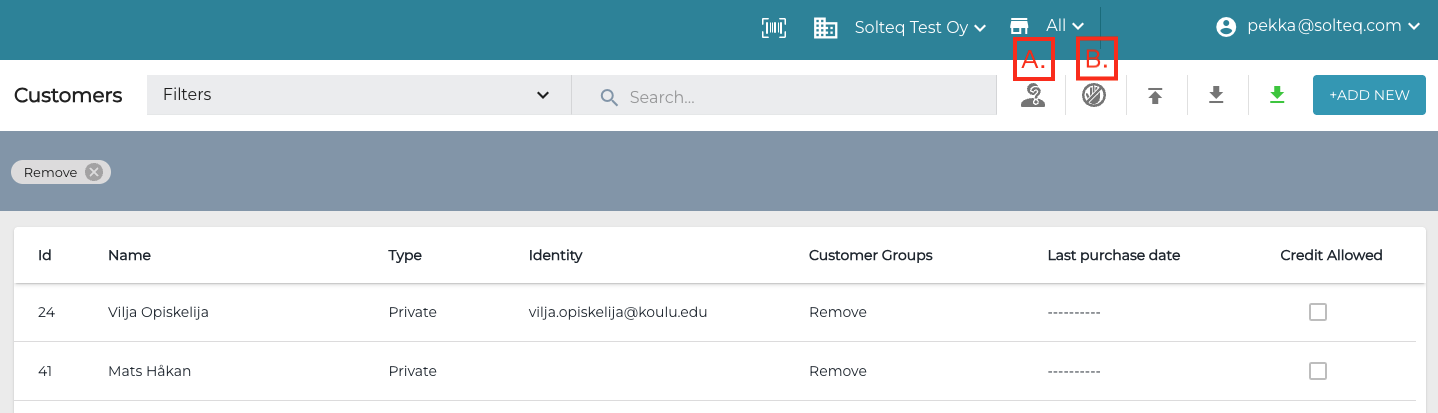Screen dimensions: 1438x413
Task: Click the green download arrow icon
Action: point(1276,95)
